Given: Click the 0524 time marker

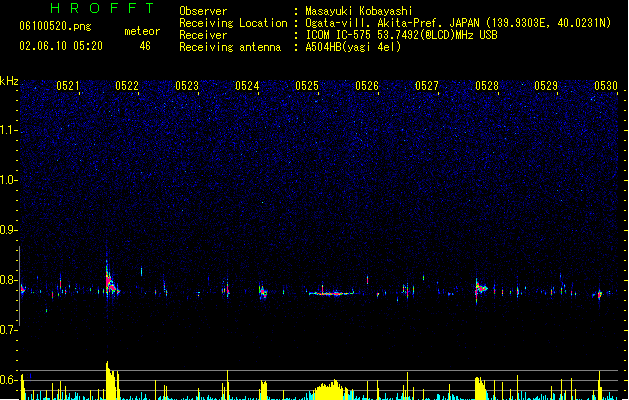Looking at the screenshot, I should [247, 86].
